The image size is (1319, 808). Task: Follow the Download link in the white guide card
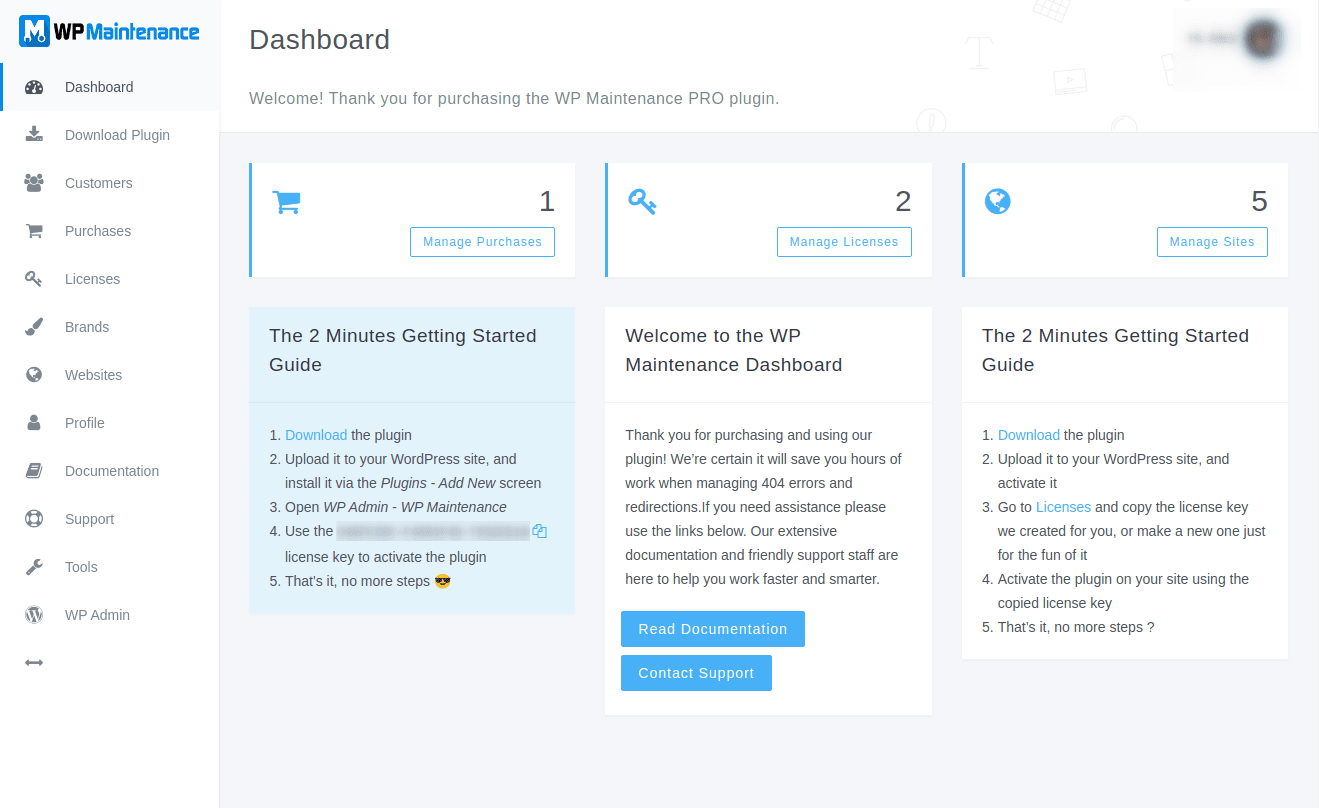(1029, 435)
